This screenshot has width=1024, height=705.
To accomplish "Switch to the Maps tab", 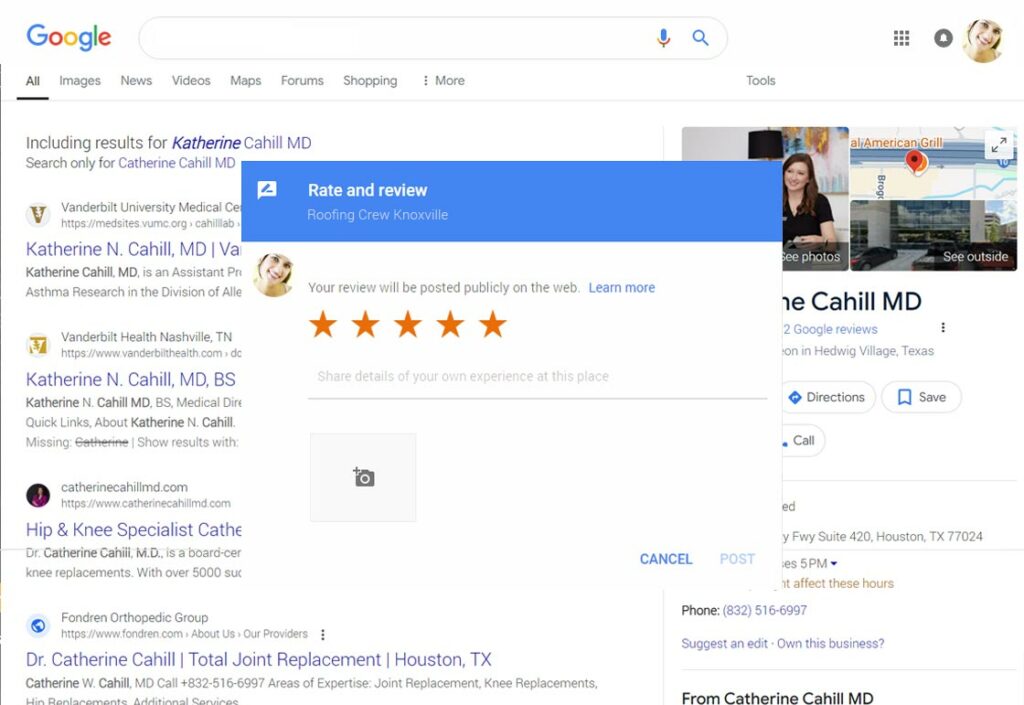I will (x=246, y=80).
